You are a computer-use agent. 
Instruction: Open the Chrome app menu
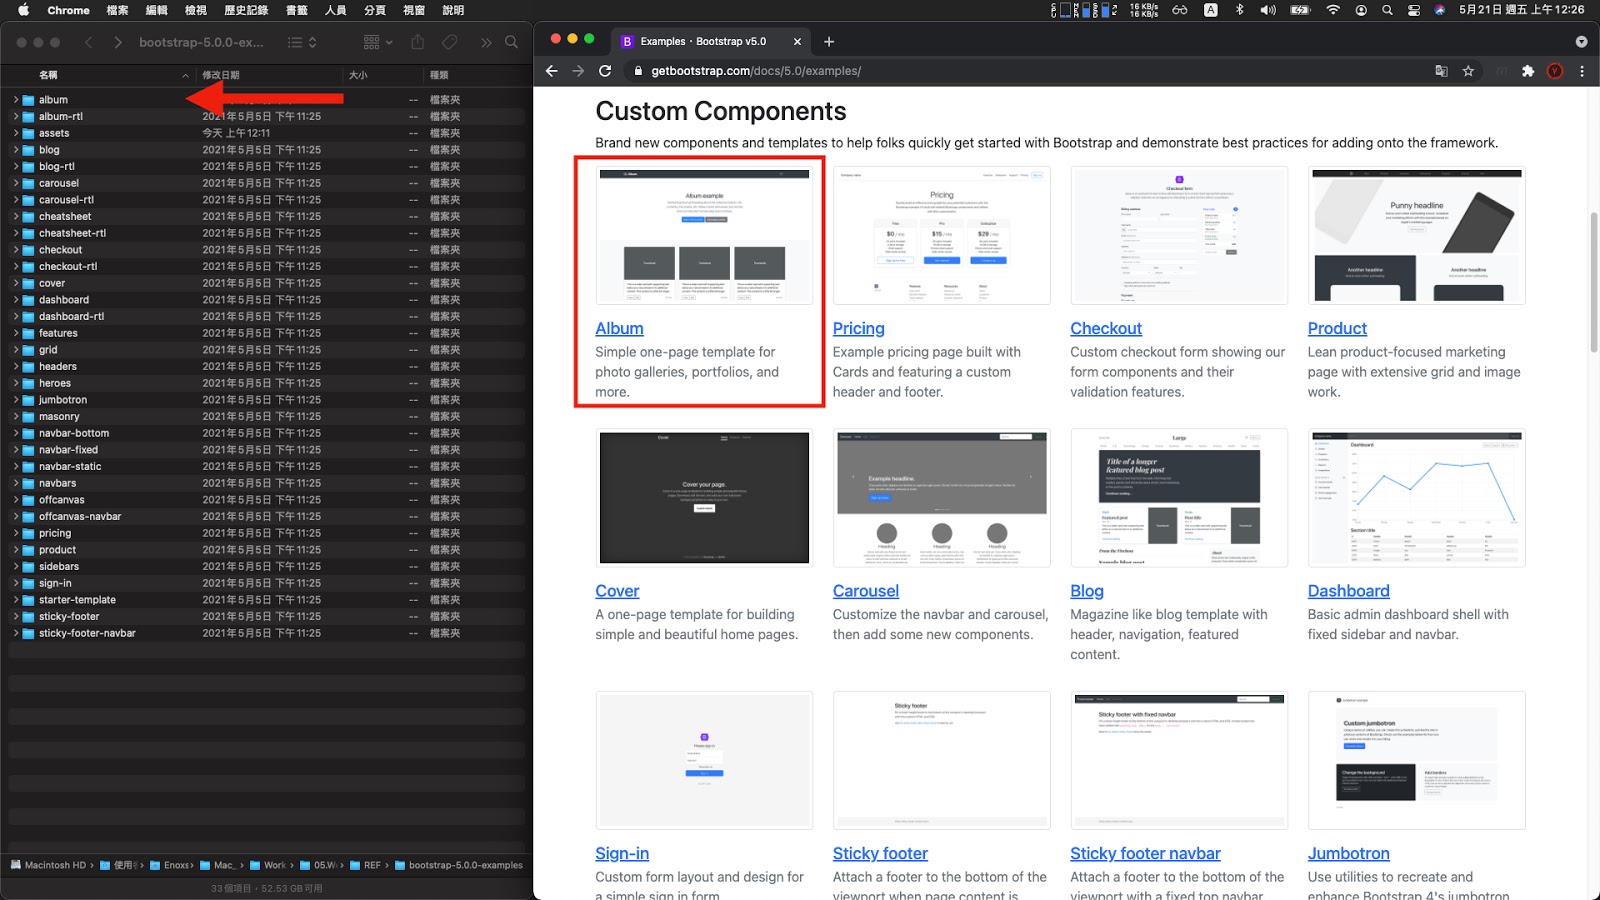coord(68,10)
